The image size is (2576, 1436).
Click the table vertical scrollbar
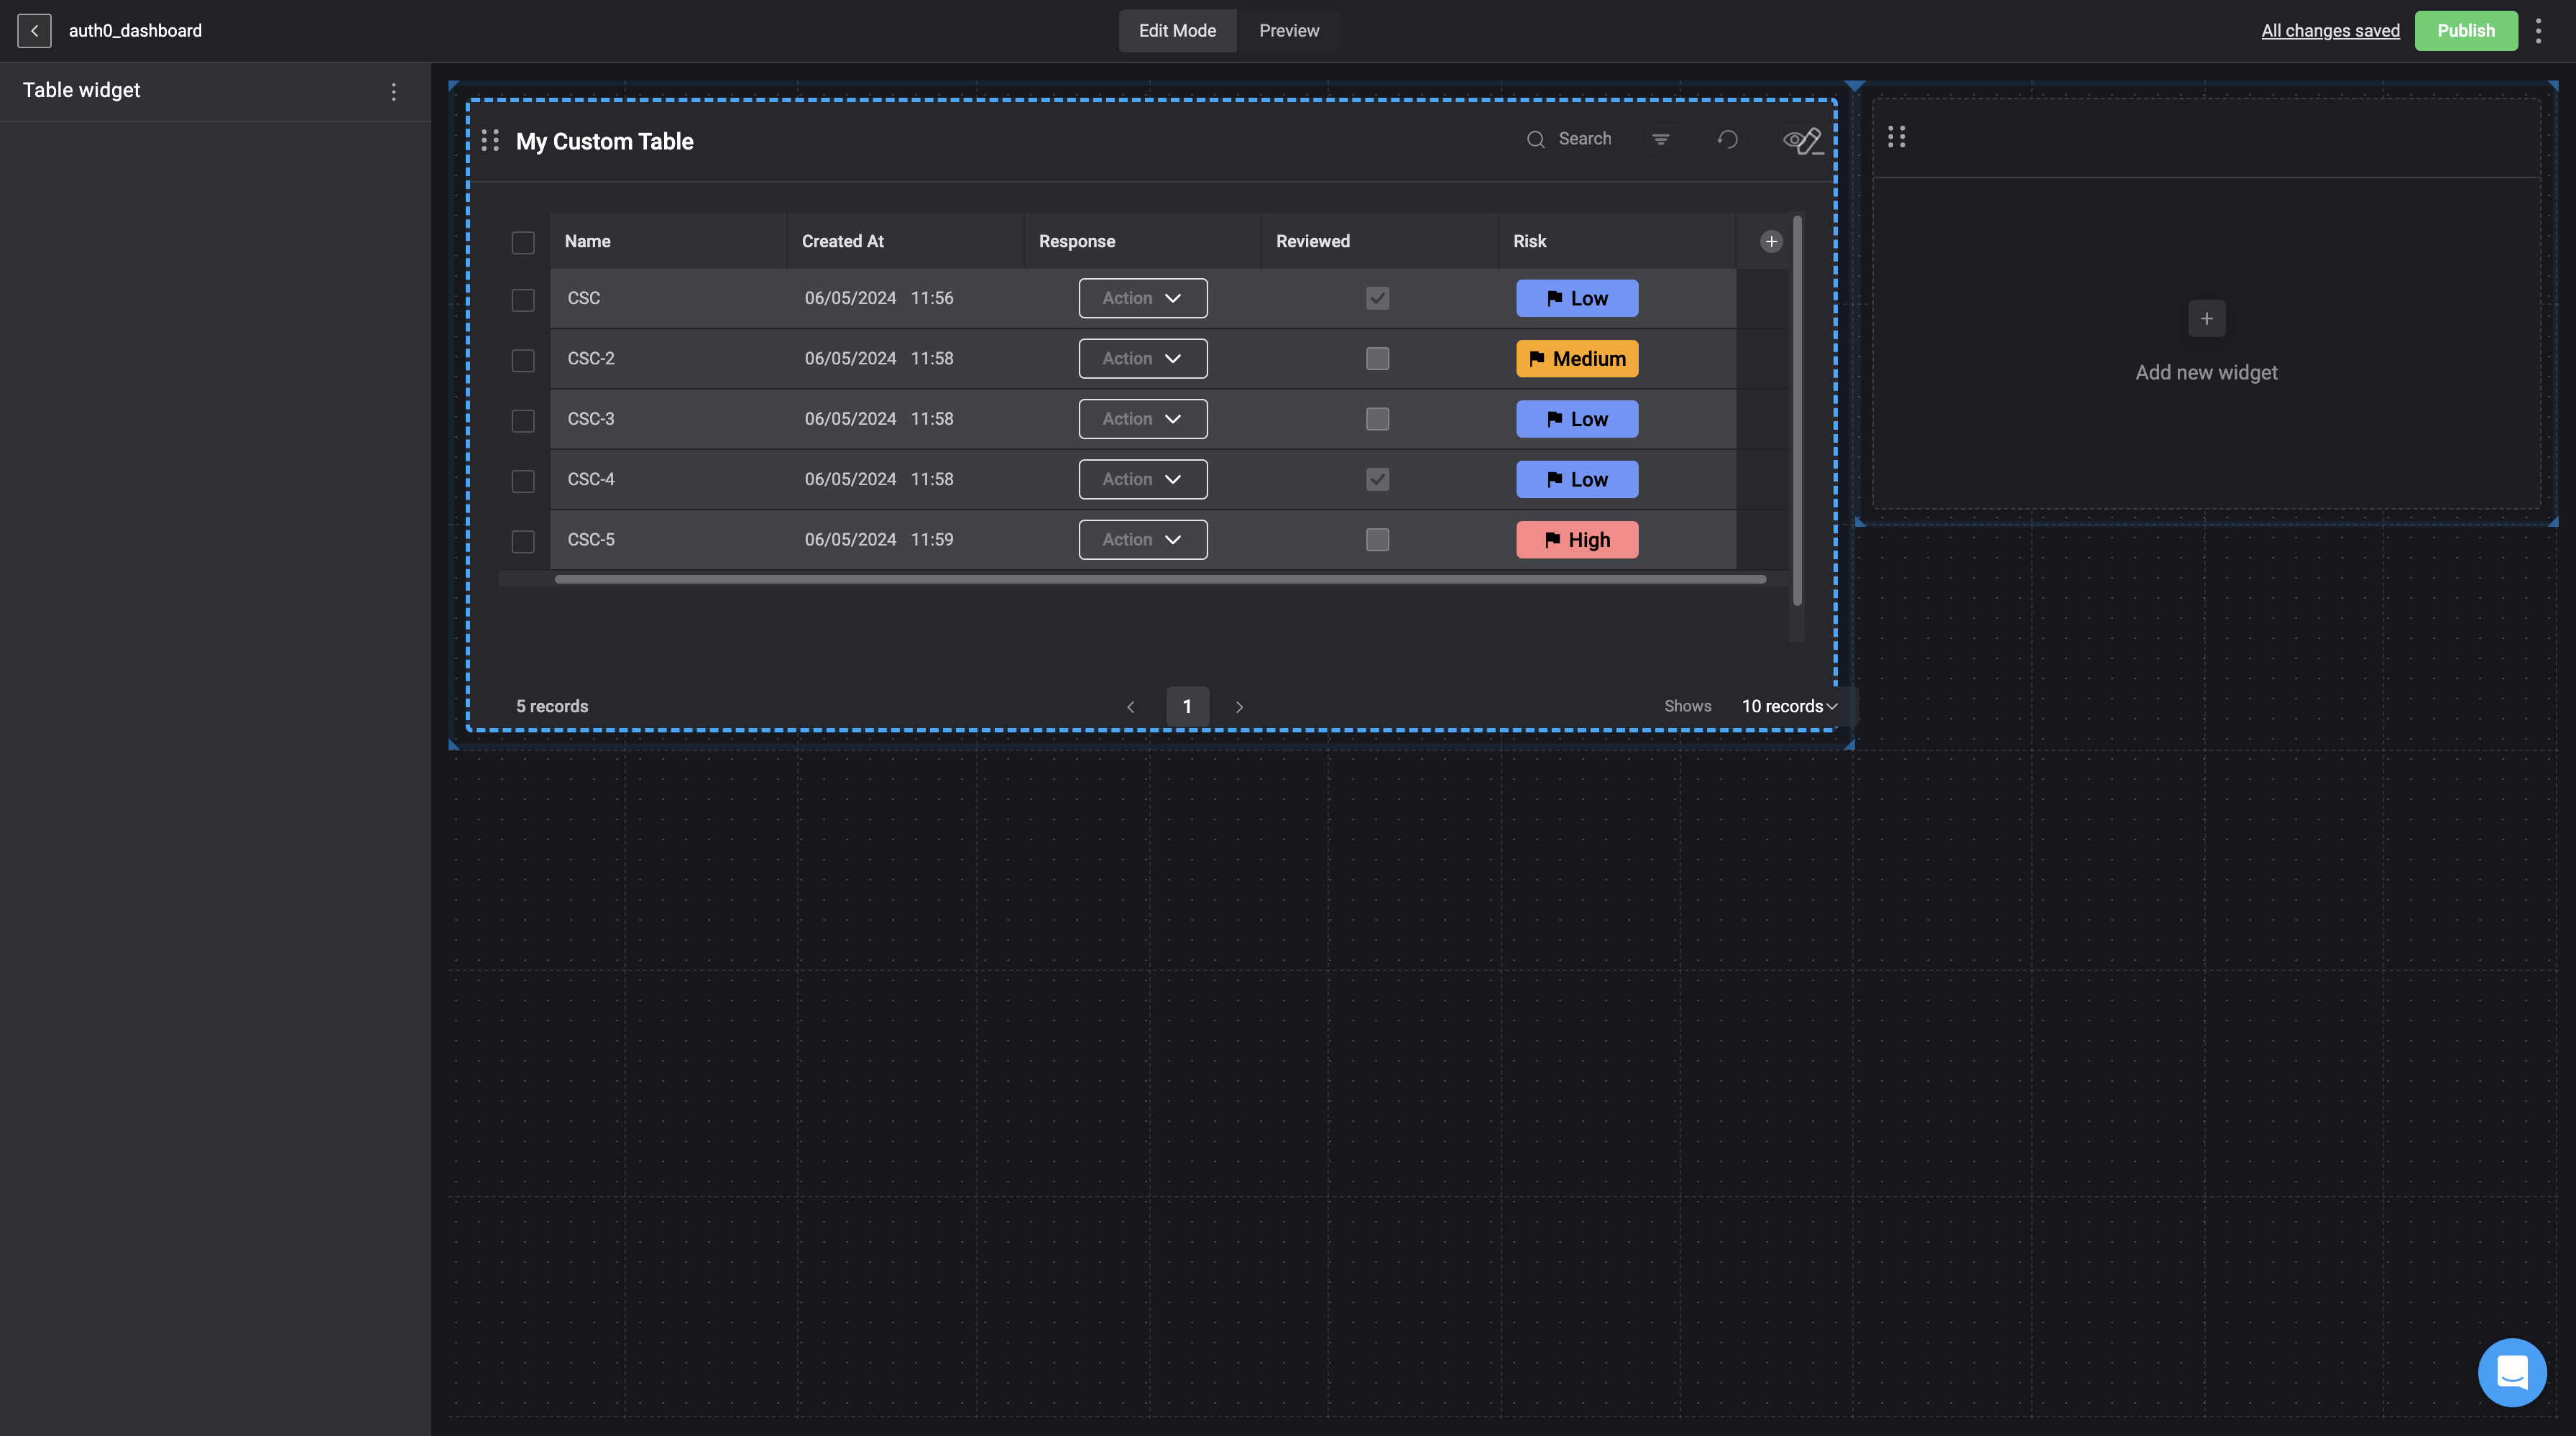pos(1797,410)
